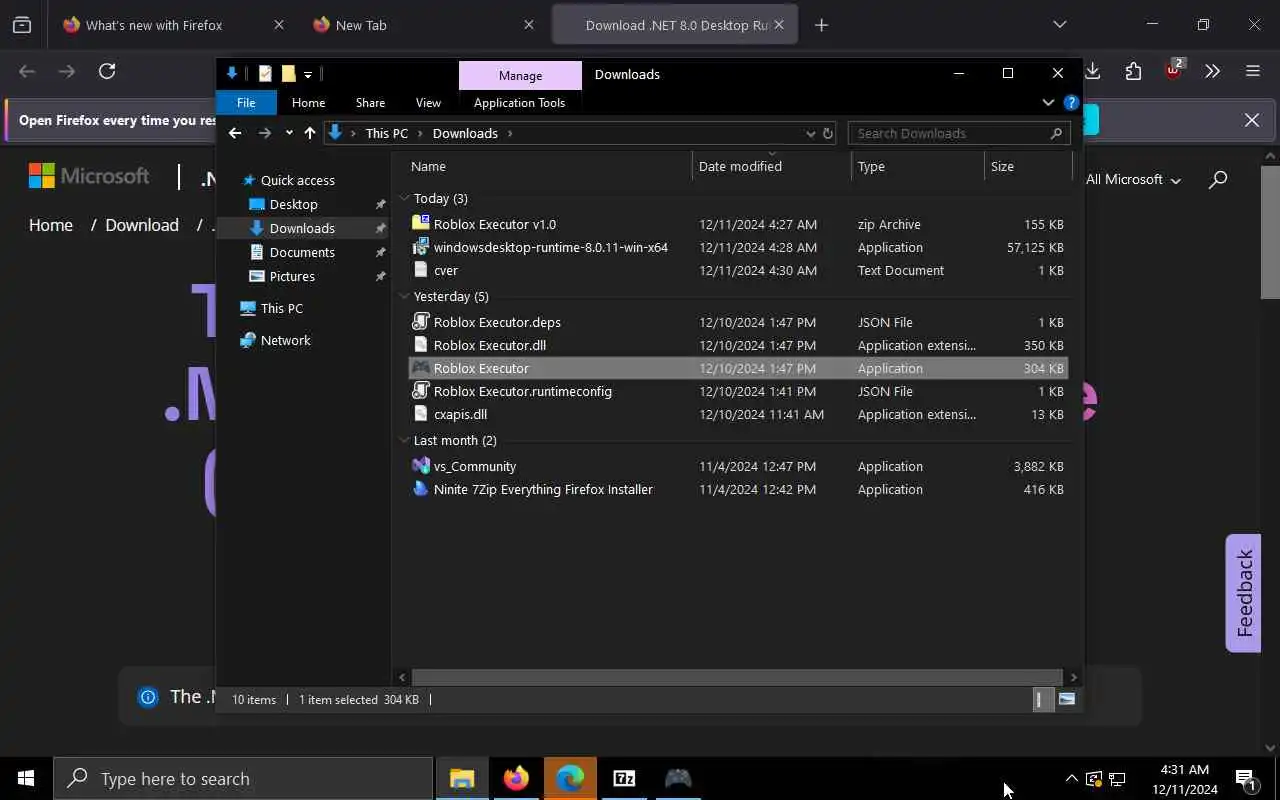The height and width of the screenshot is (800, 1280).
Task: Go up one folder level in Explorer
Action: tap(310, 133)
